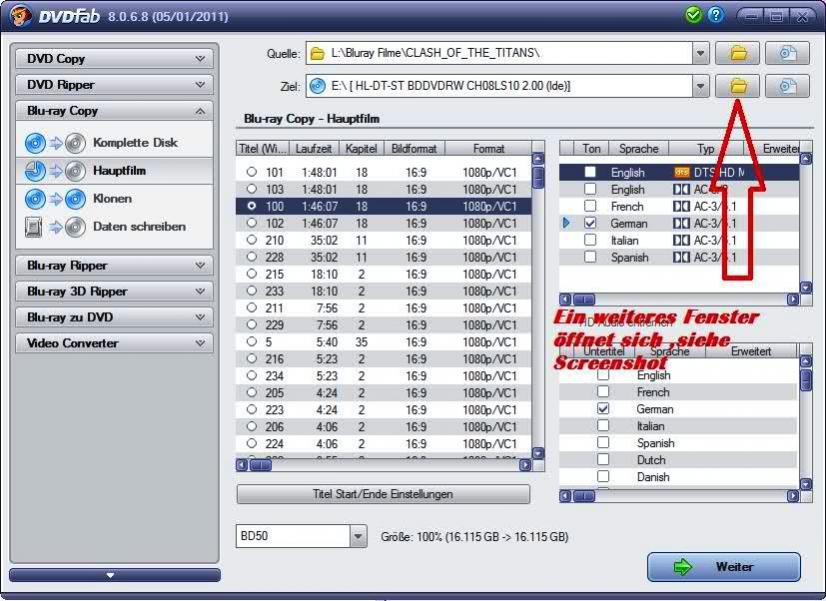Screen dimensions: 826x601
Task: Click the yellow folder icon inside the Quelle field
Action: pyautogui.click(x=317, y=53)
